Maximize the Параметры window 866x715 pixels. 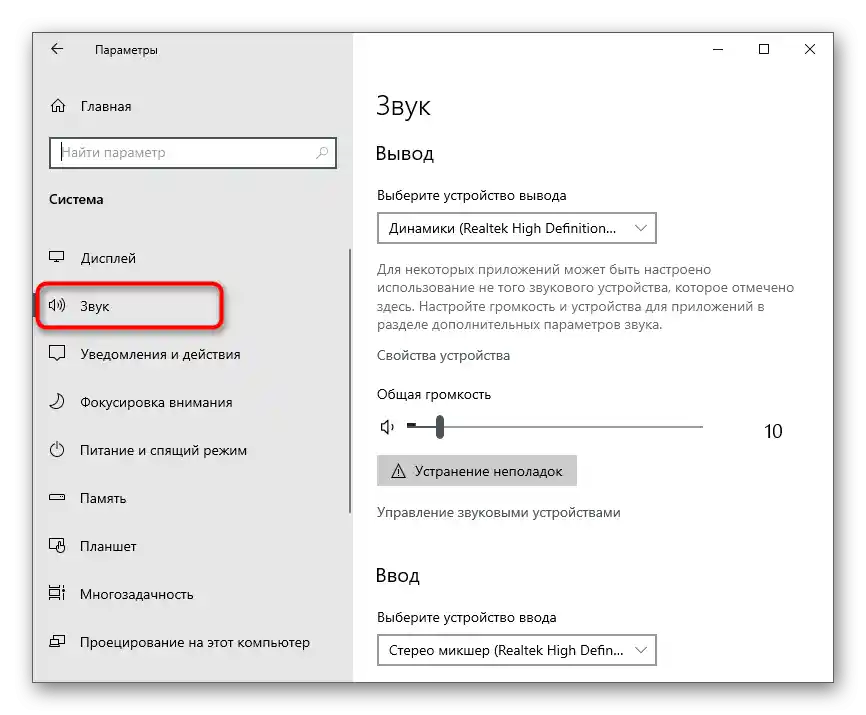(x=764, y=49)
